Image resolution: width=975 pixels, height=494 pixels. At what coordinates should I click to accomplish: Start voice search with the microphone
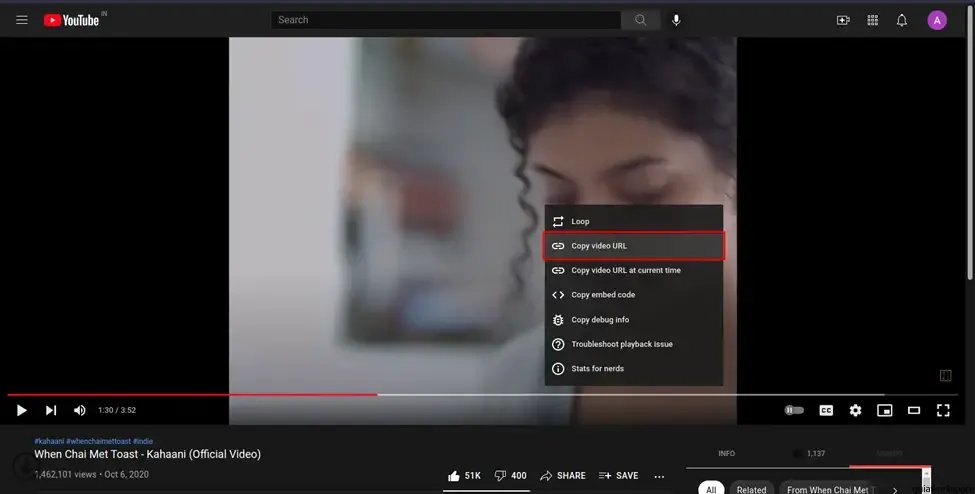676,20
